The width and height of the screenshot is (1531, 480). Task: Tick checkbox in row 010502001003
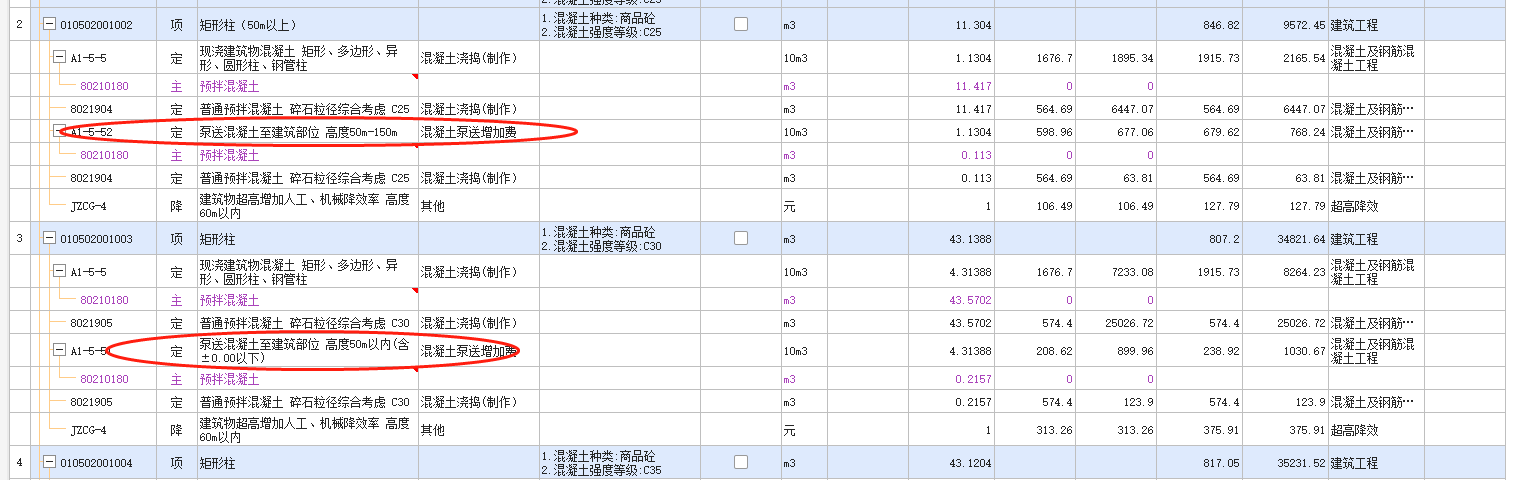click(x=741, y=238)
